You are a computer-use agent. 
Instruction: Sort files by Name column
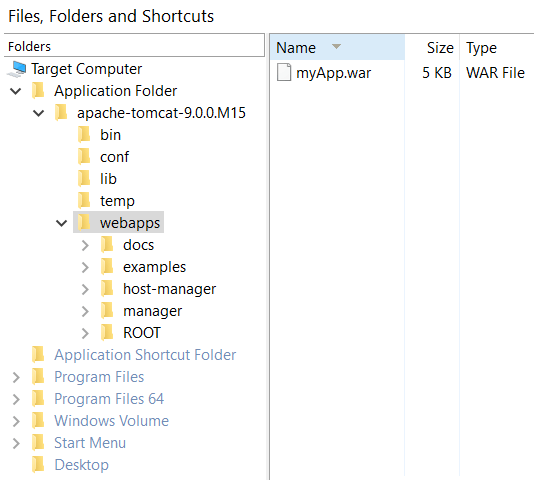tap(337, 47)
